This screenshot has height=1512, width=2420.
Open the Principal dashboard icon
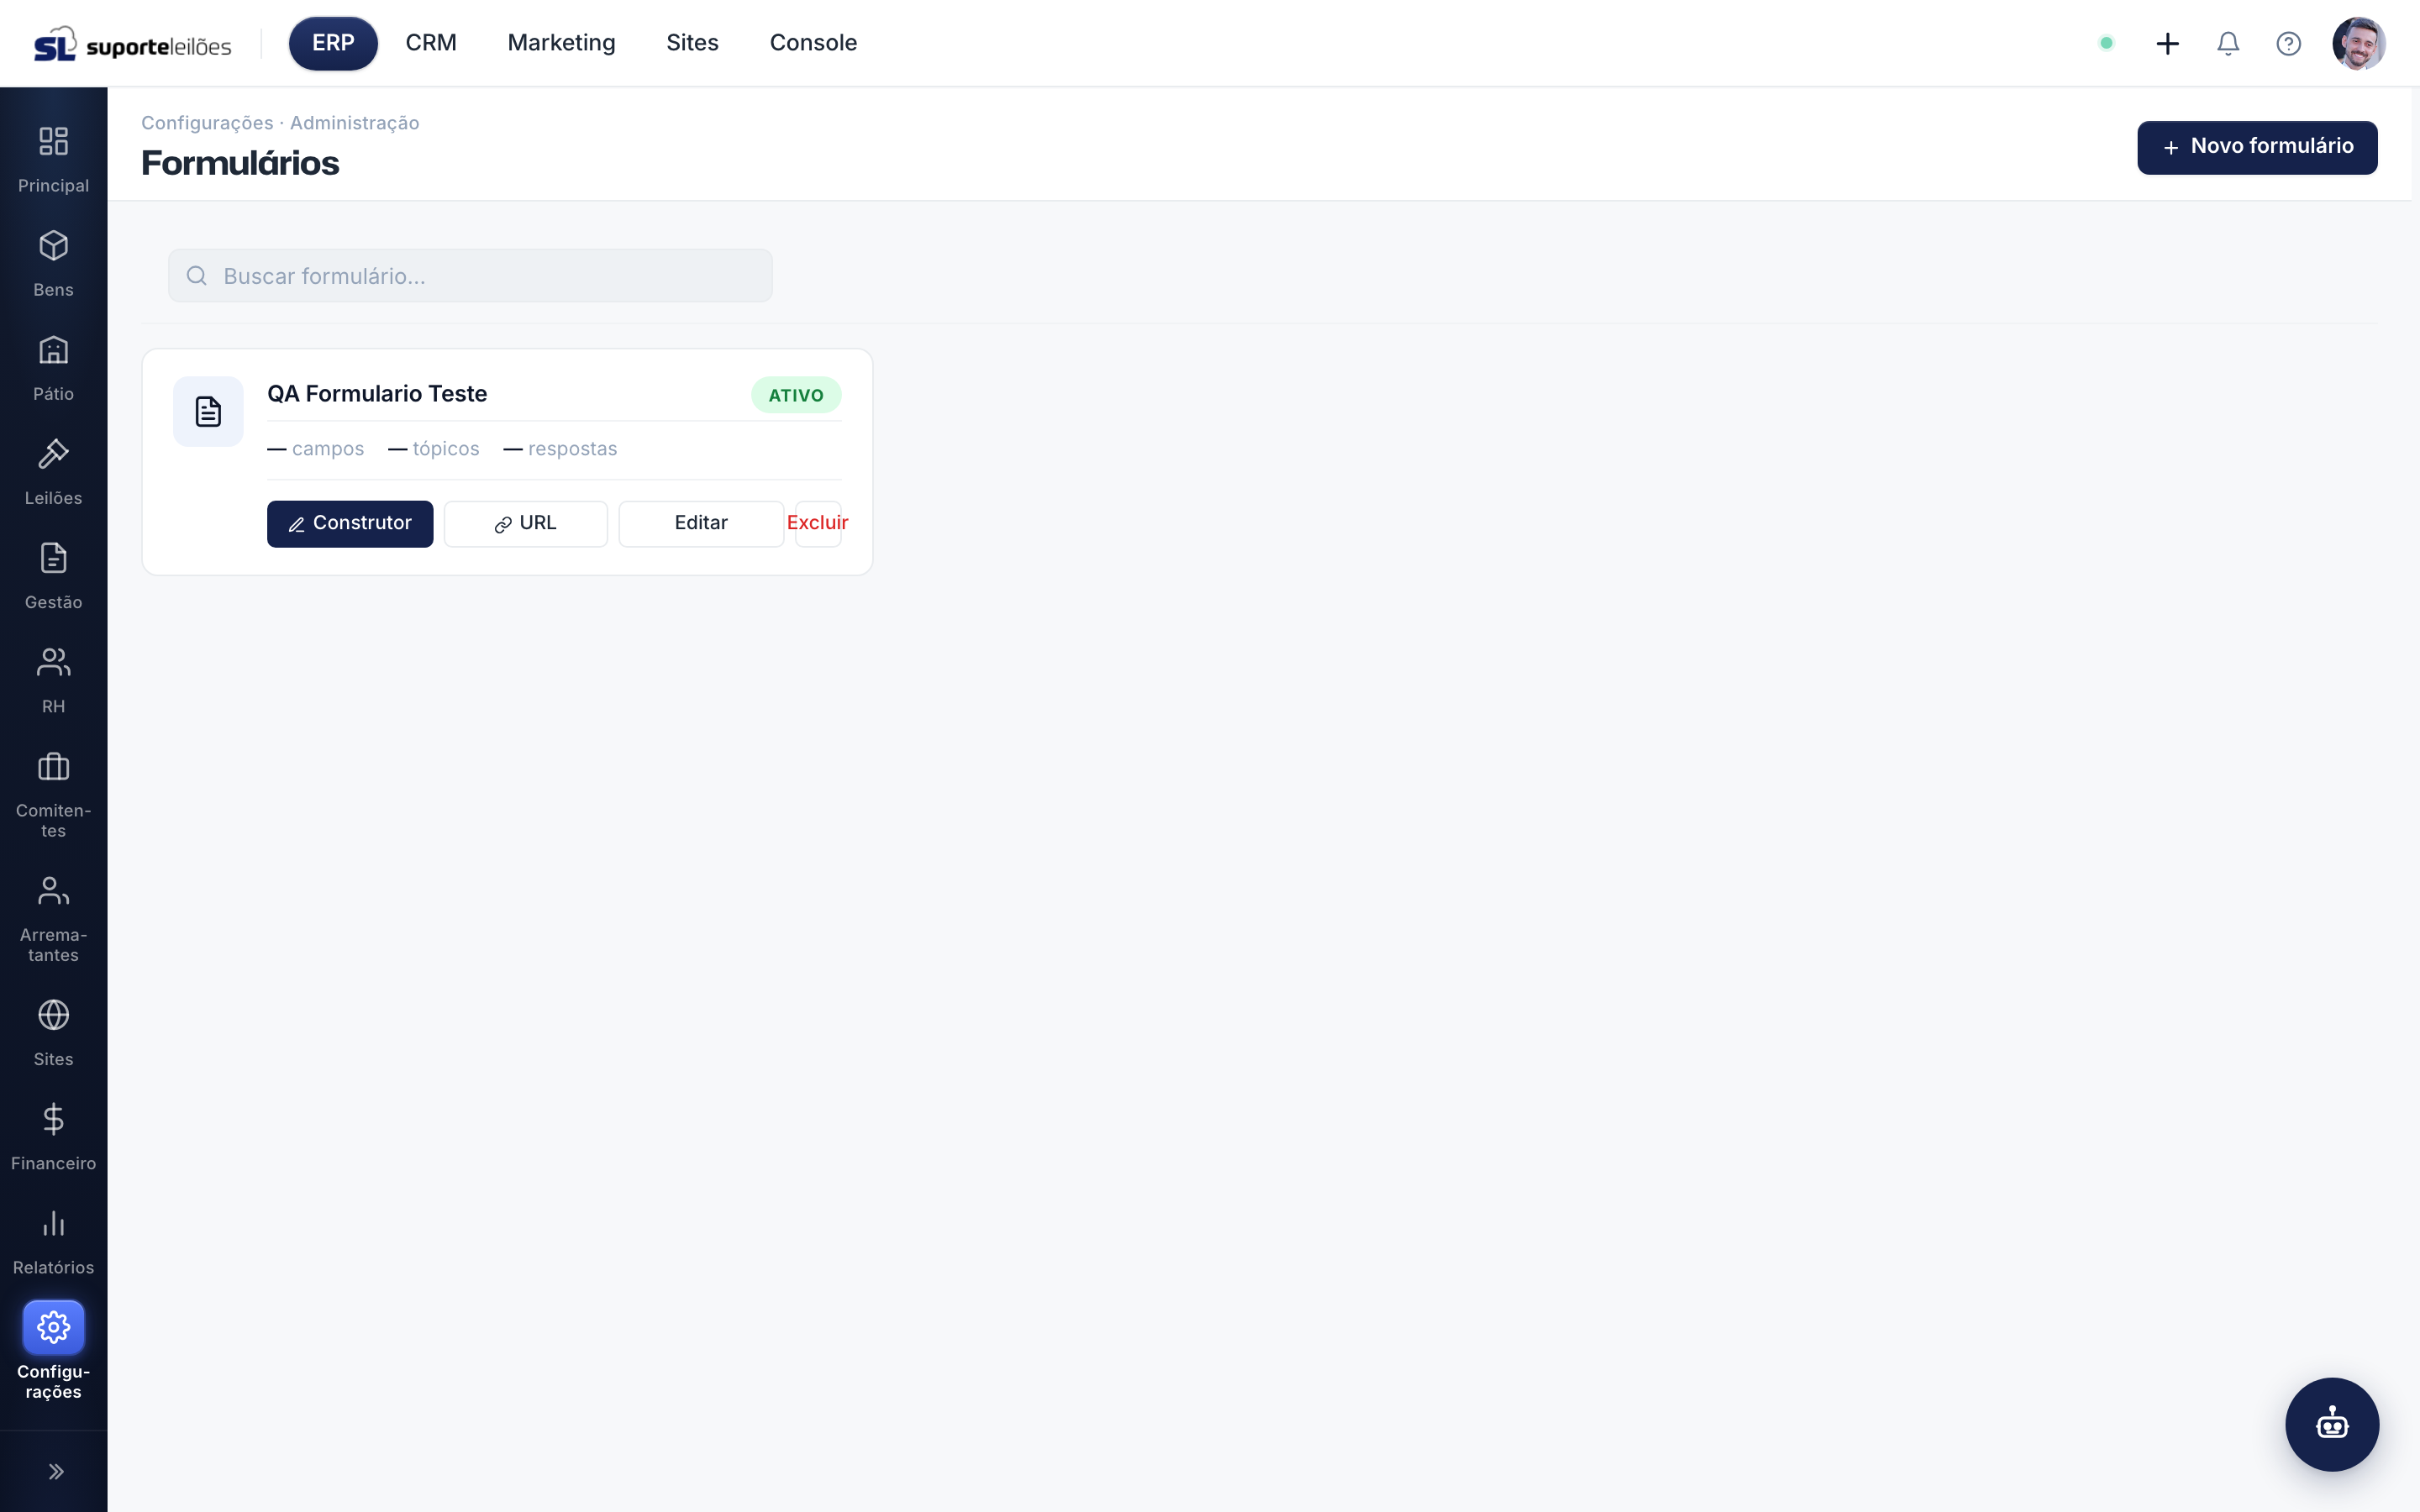pyautogui.click(x=53, y=141)
